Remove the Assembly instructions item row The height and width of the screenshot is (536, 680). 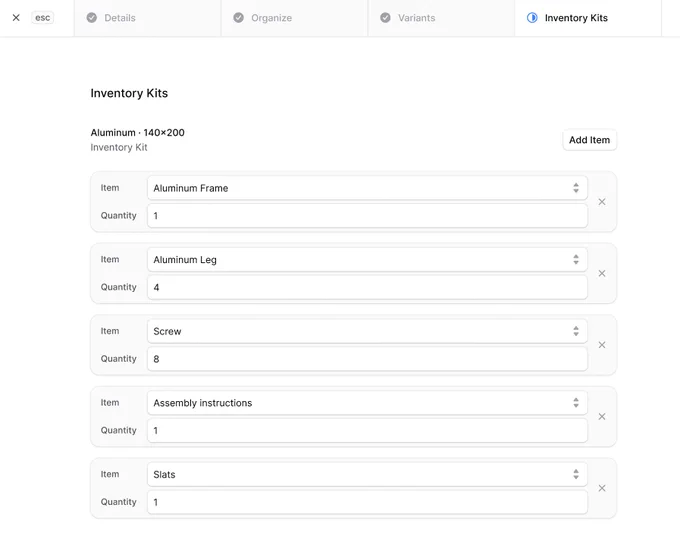(x=602, y=416)
